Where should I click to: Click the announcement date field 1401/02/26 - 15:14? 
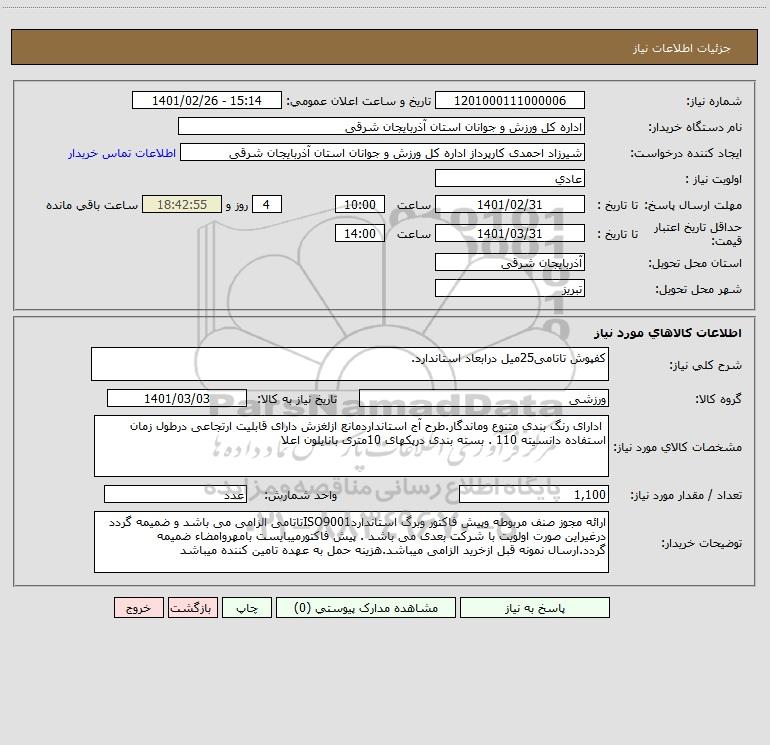tap(207, 101)
